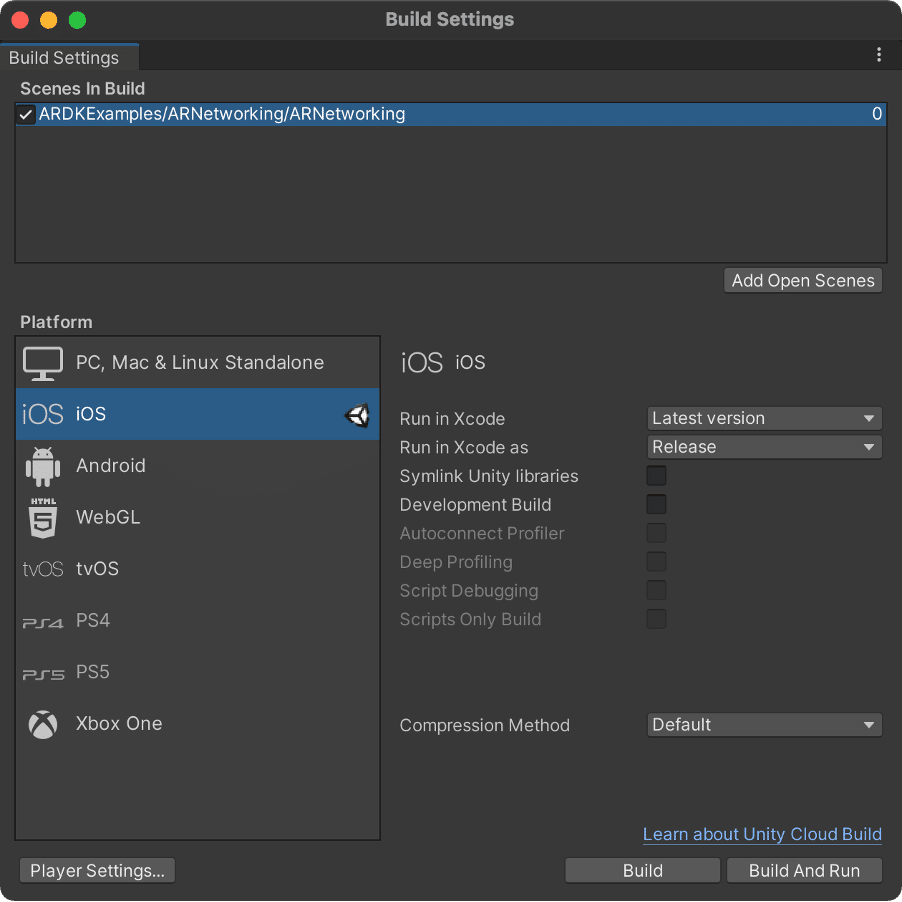Select the Xbox One logo icon
This screenshot has width=902, height=902.
43,724
